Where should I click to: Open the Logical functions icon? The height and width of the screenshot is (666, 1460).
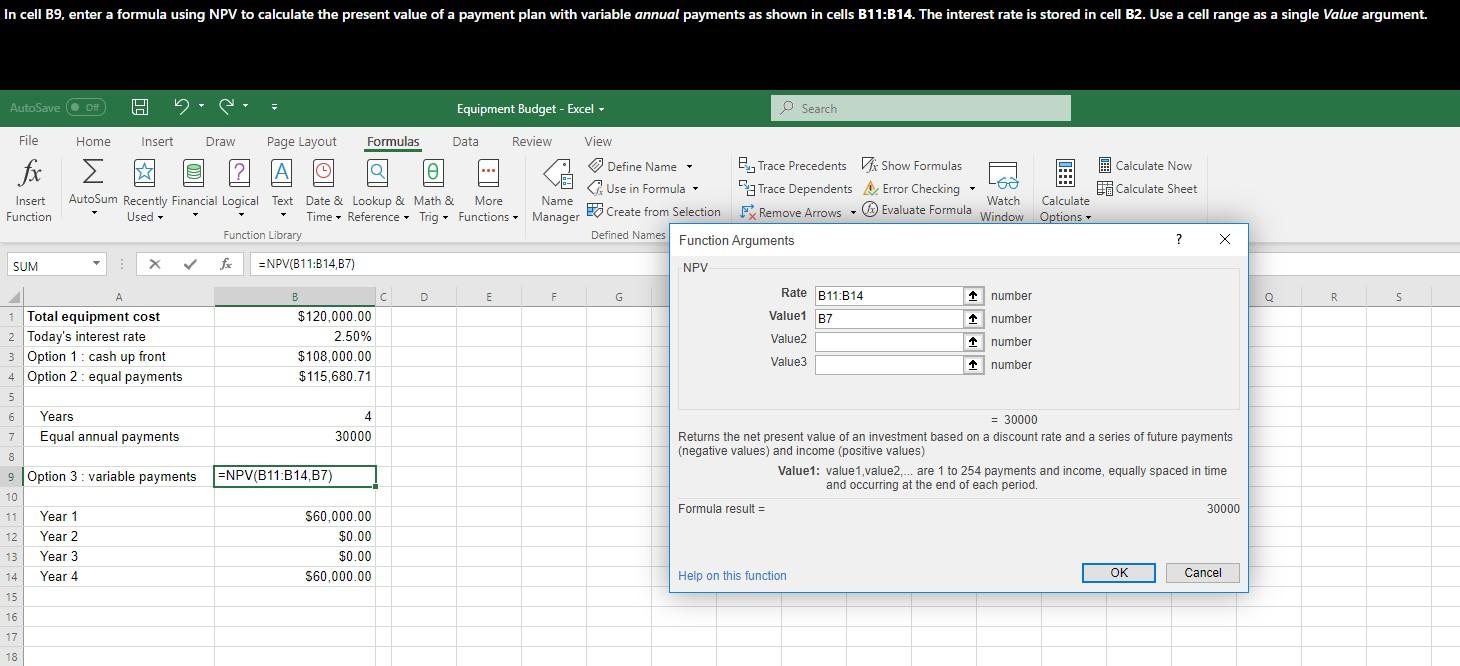click(240, 174)
